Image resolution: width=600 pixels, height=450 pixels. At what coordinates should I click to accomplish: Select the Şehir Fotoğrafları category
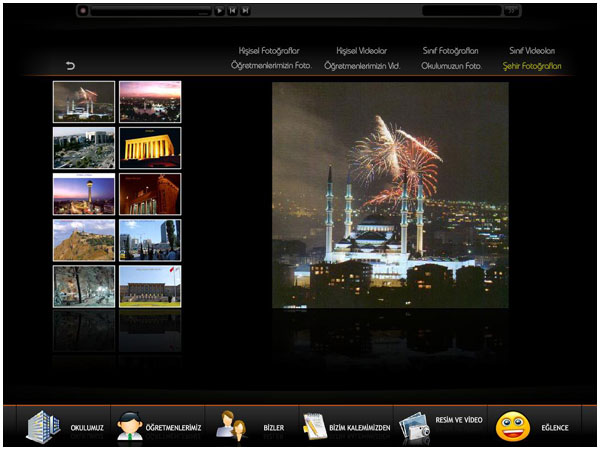pyautogui.click(x=532, y=66)
